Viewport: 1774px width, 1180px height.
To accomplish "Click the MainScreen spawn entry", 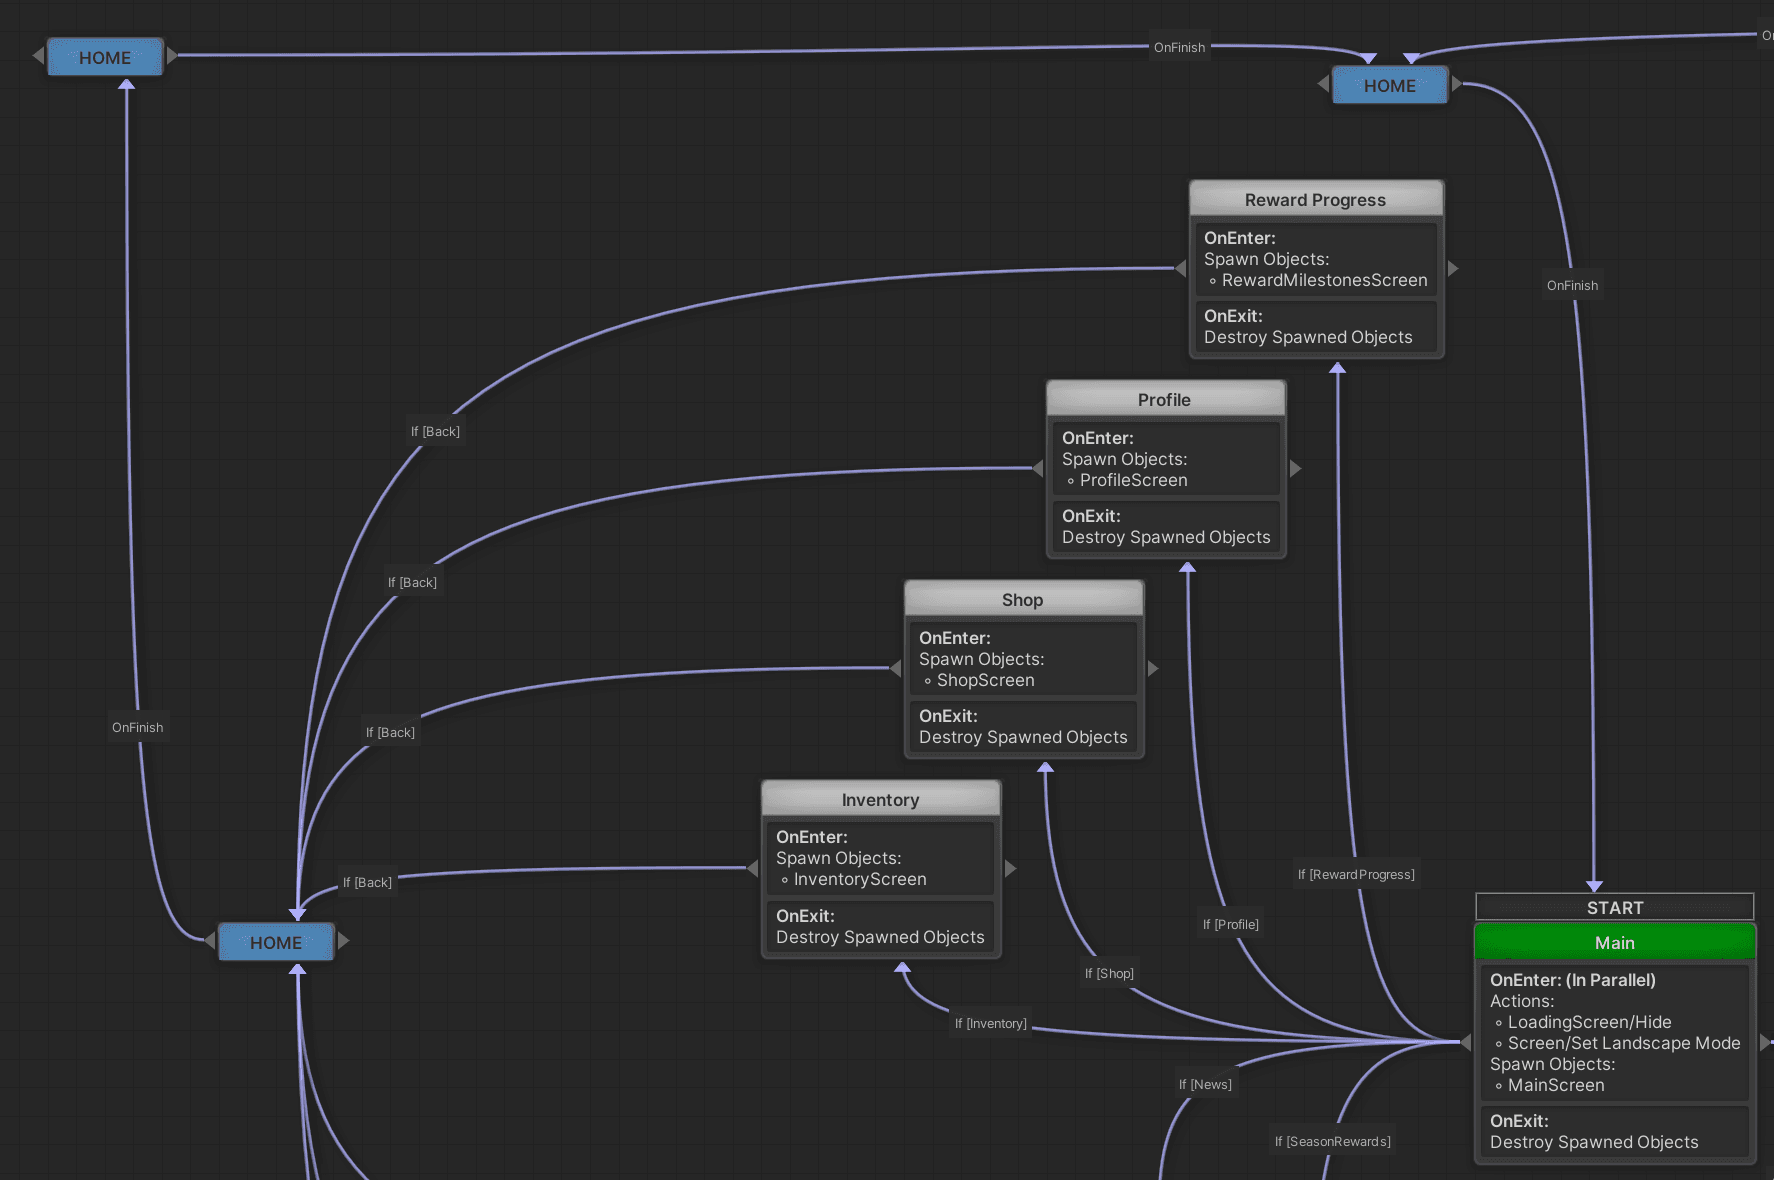I will click(1549, 1085).
